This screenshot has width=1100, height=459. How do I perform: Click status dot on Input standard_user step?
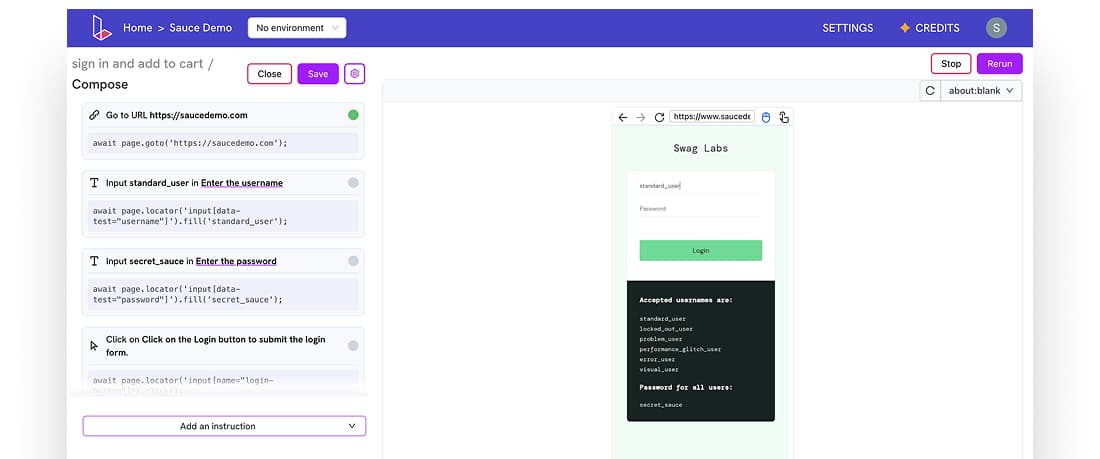[x=353, y=183]
